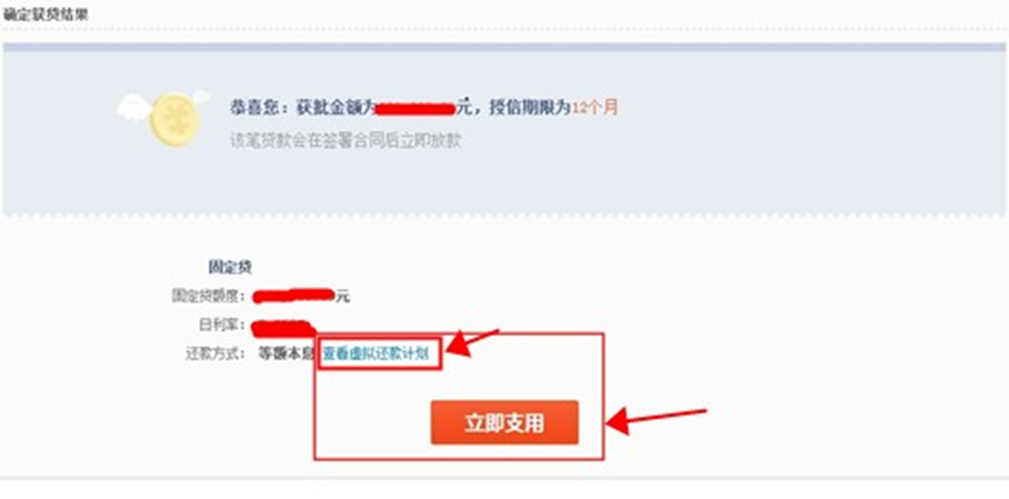Viewport: 1009px width, 499px height.
Task: Click the redacted 固定贷额度 amount value
Action: tap(295, 296)
